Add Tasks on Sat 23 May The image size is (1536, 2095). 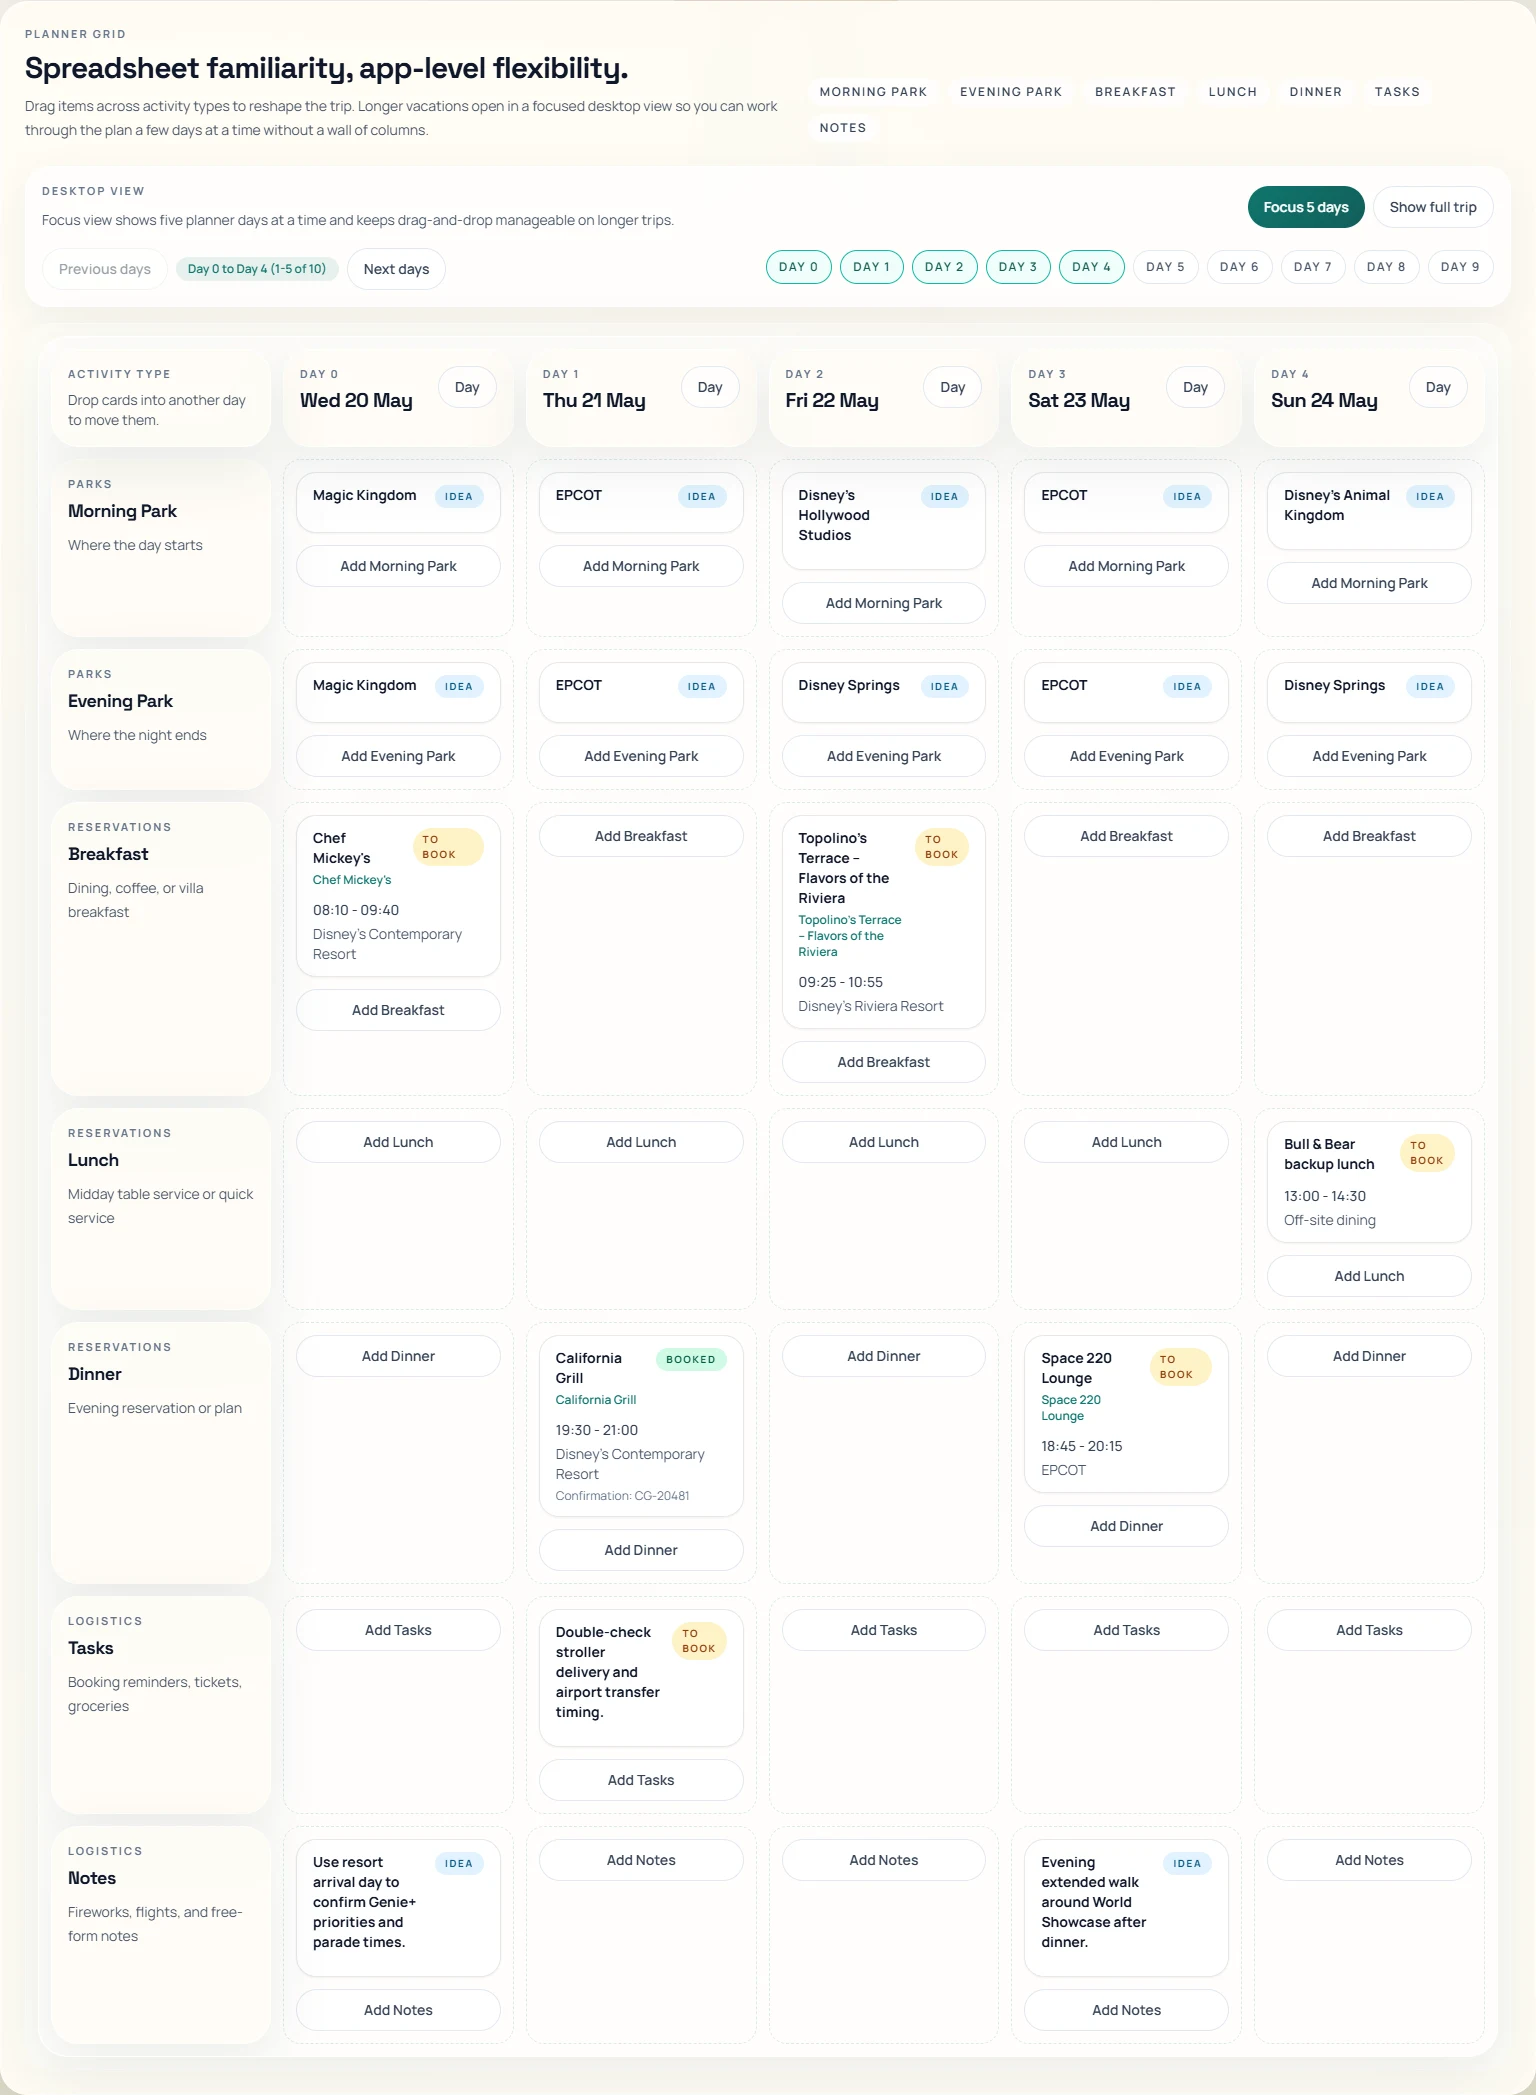click(x=1126, y=1630)
